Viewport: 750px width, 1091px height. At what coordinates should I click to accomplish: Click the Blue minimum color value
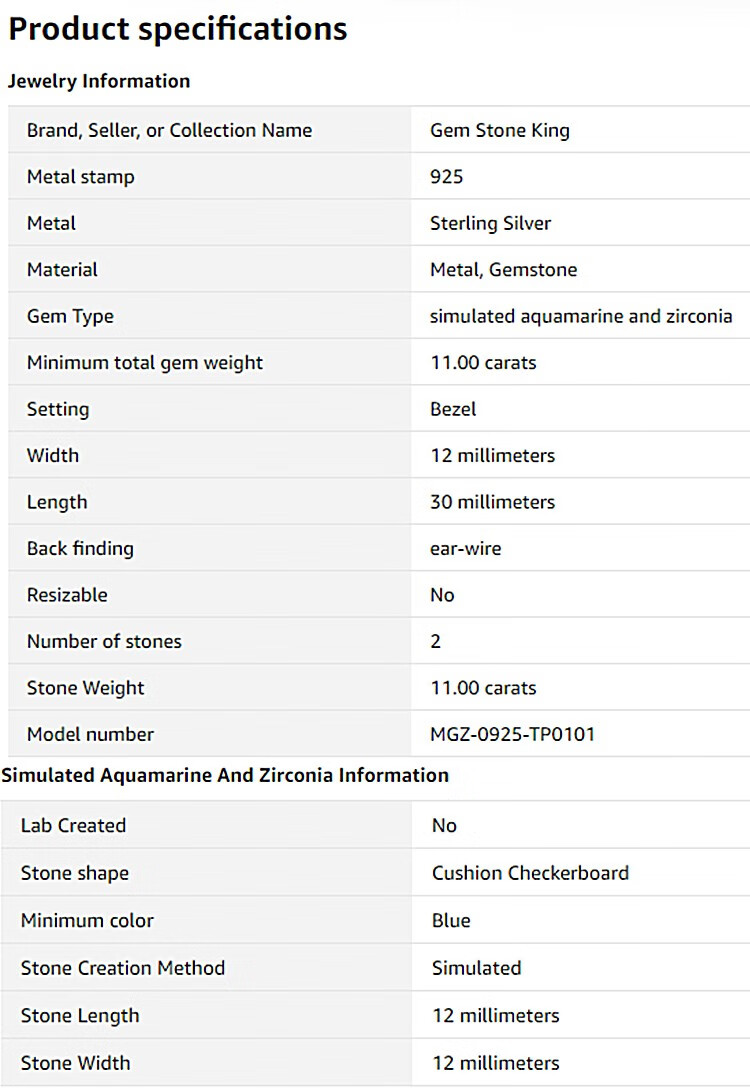point(451,920)
